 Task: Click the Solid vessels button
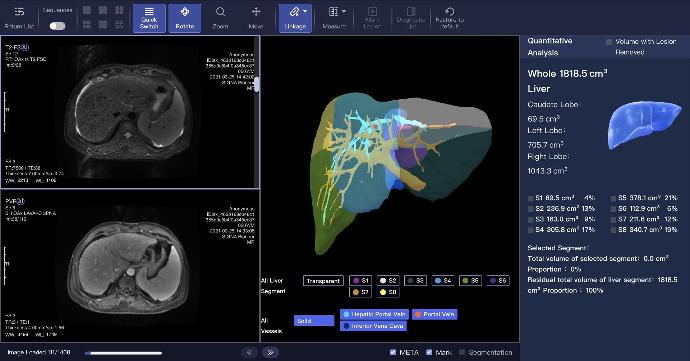(314, 321)
